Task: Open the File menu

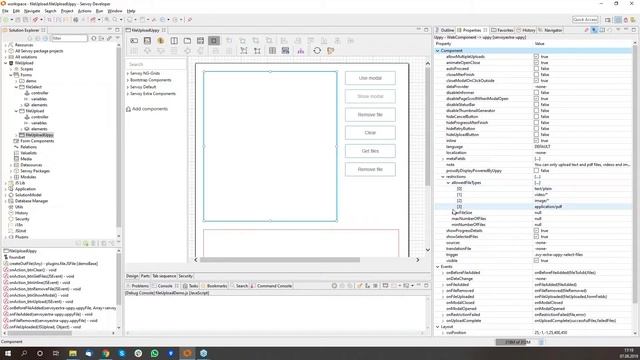Action: (x=5, y=11)
